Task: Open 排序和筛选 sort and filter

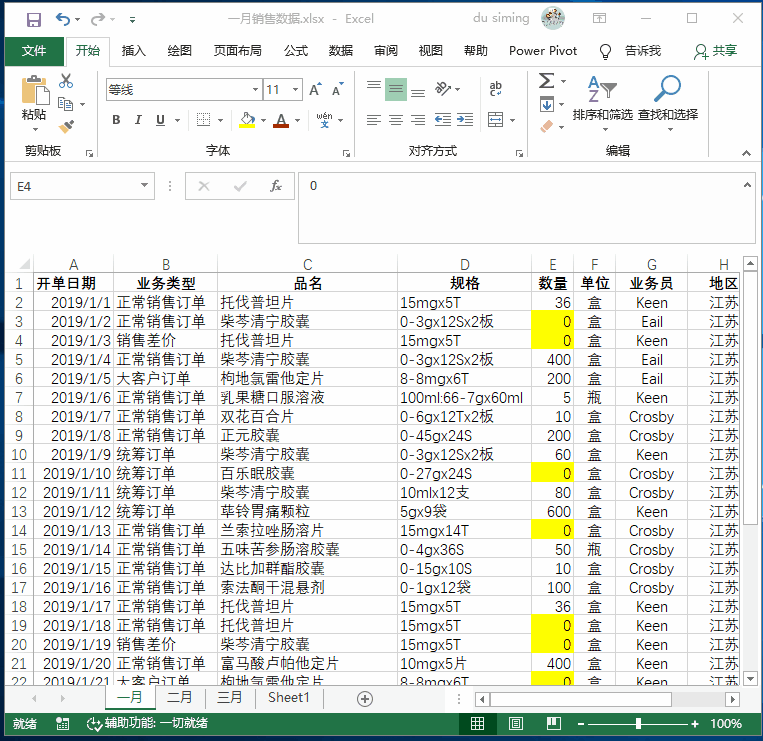Action: pos(602,103)
